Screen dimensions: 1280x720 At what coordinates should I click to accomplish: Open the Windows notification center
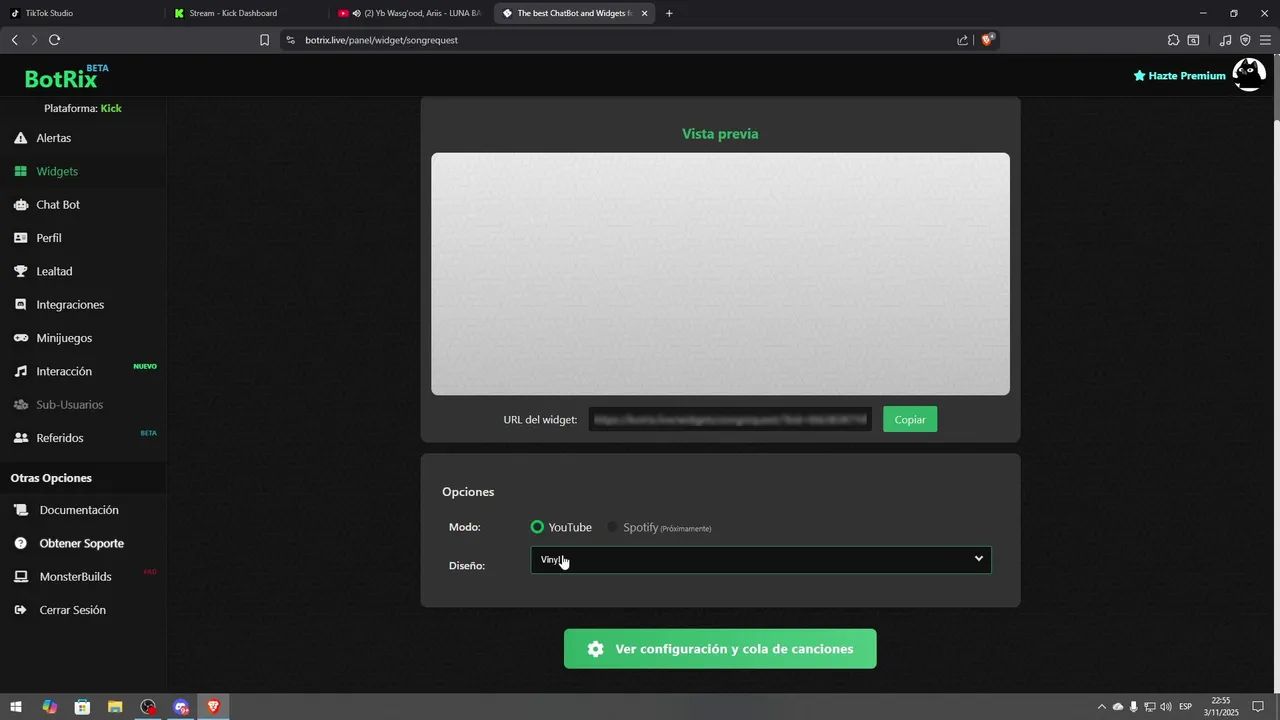coord(1259,707)
